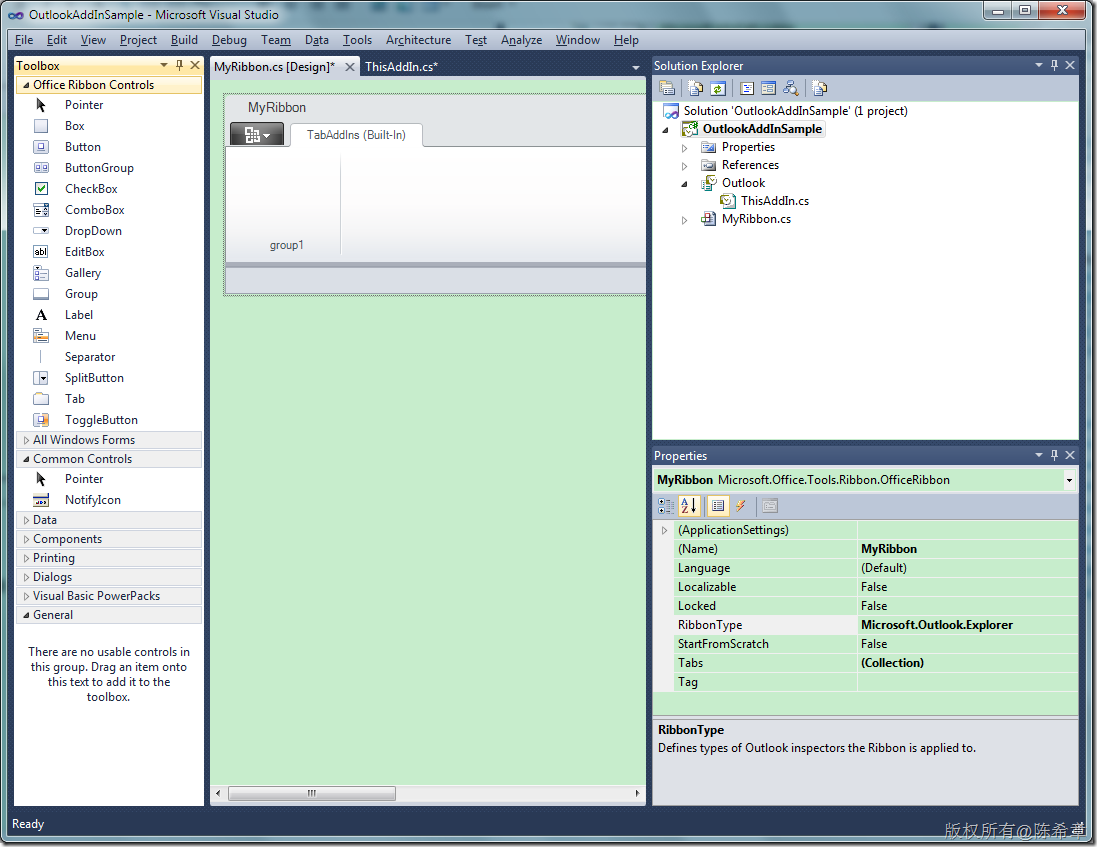This screenshot has height=847, width=1097.
Task: Click the last Solution Explorer toolbar icon
Action: click(819, 88)
